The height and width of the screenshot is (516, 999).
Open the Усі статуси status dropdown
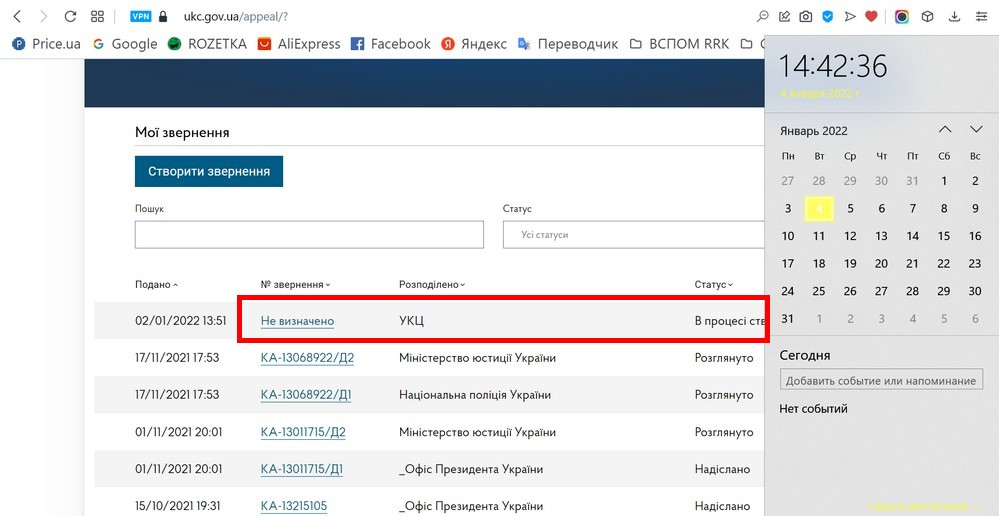pos(633,234)
